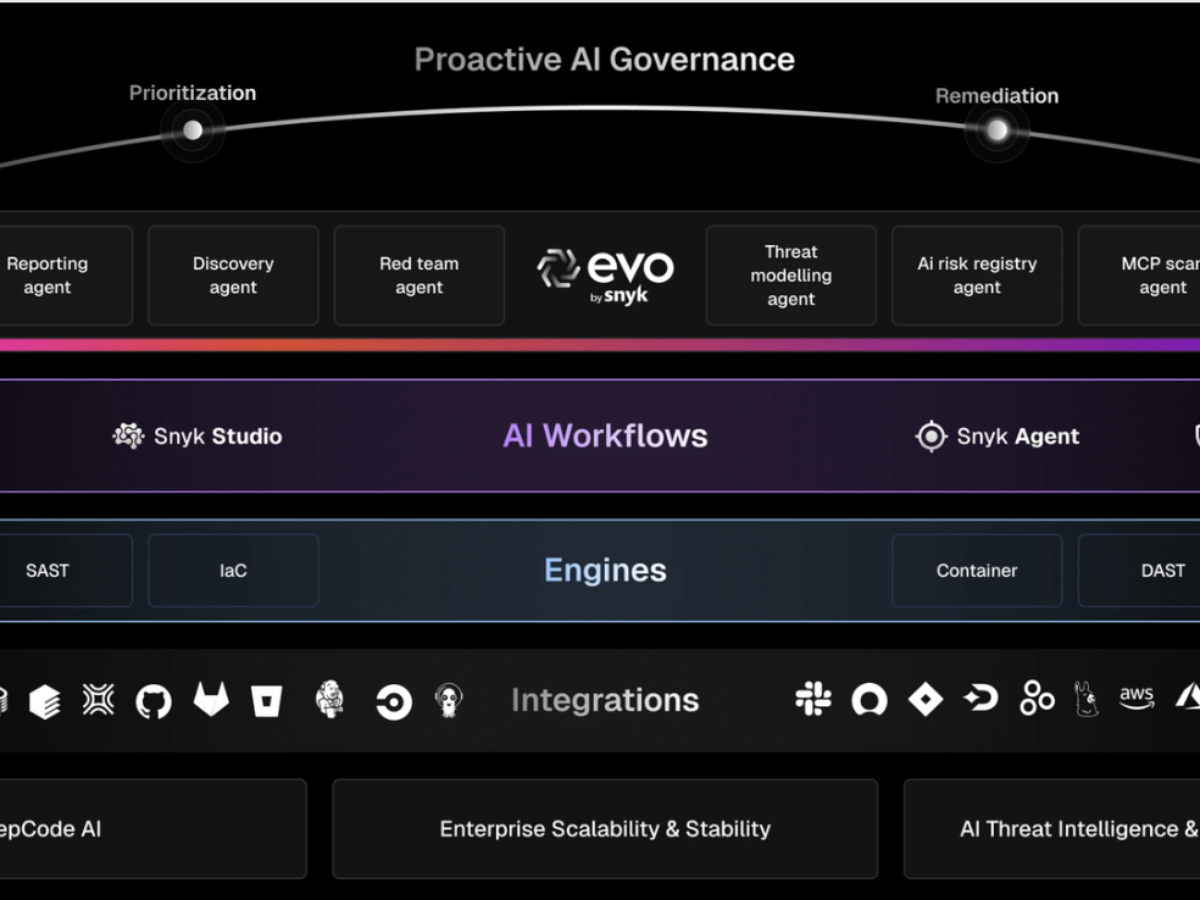Screen dimensions: 1200x900
Task: Open the Discovery agent card
Action: pos(233,275)
